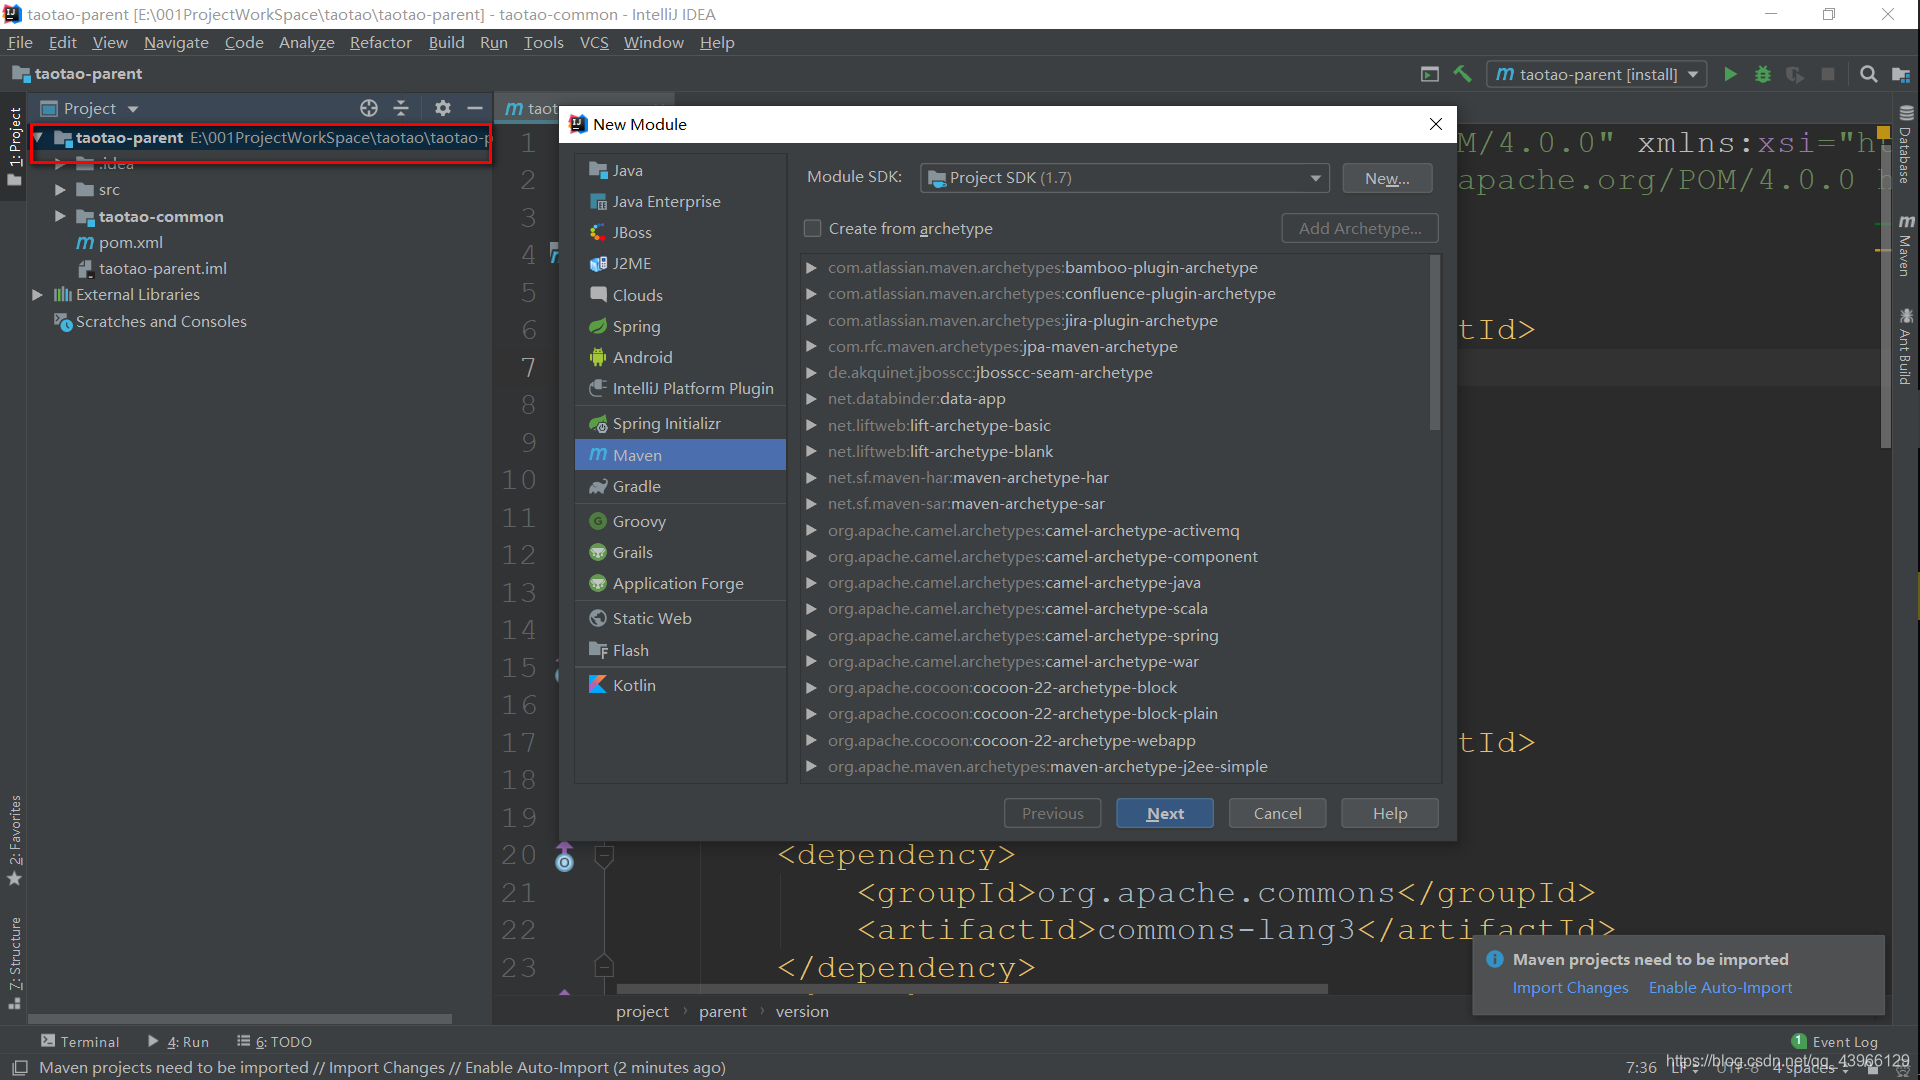Choose the Spring module type
This screenshot has width=1920, height=1080.
tap(681, 327)
